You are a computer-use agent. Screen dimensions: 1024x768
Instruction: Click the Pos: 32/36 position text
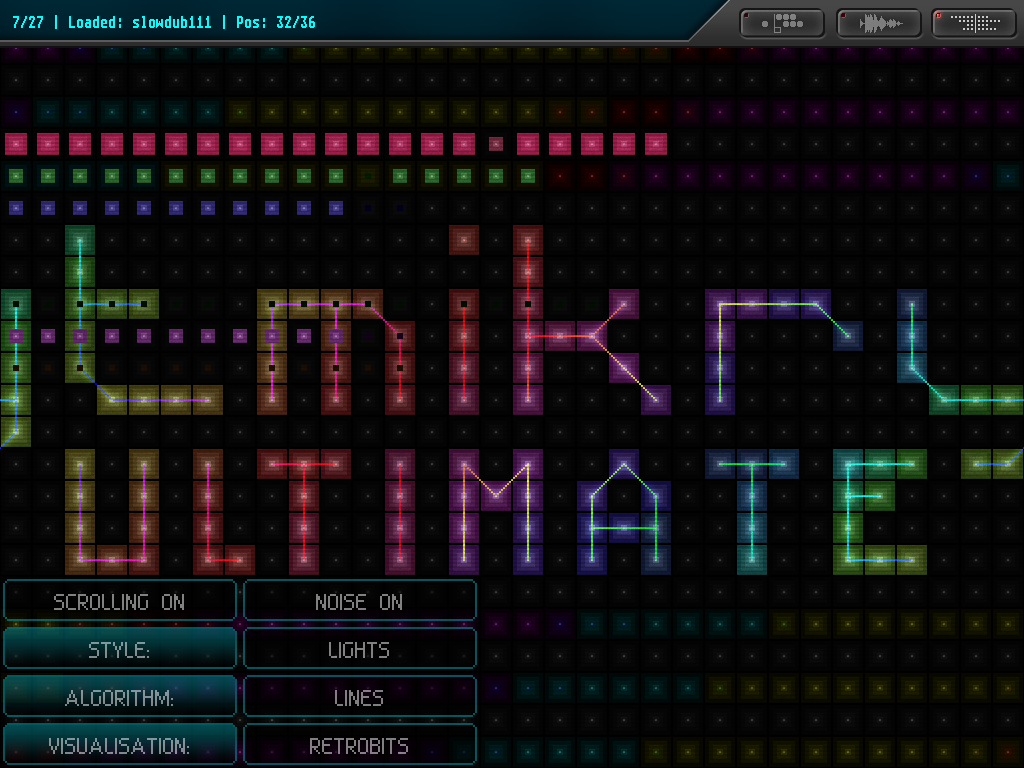pos(276,23)
